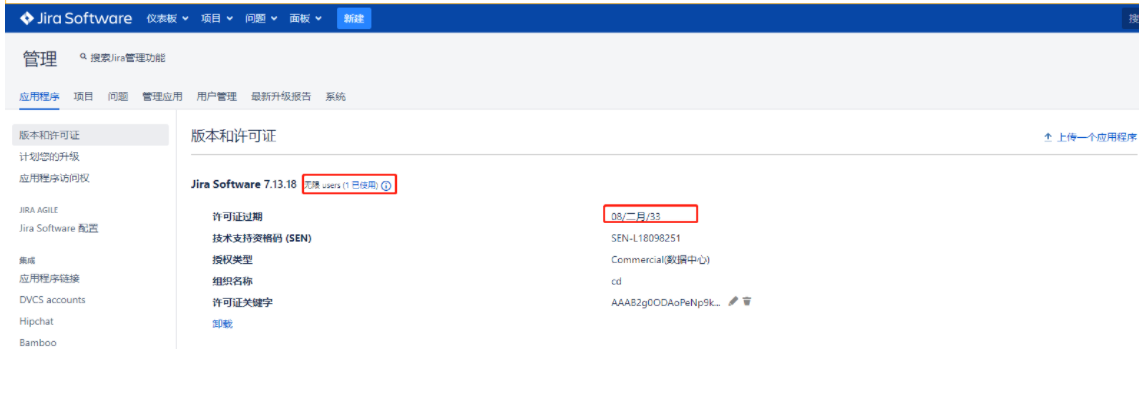The image size is (1145, 419).
Task: Click the Jira Software 7.13.18 heading
Action: point(244,185)
